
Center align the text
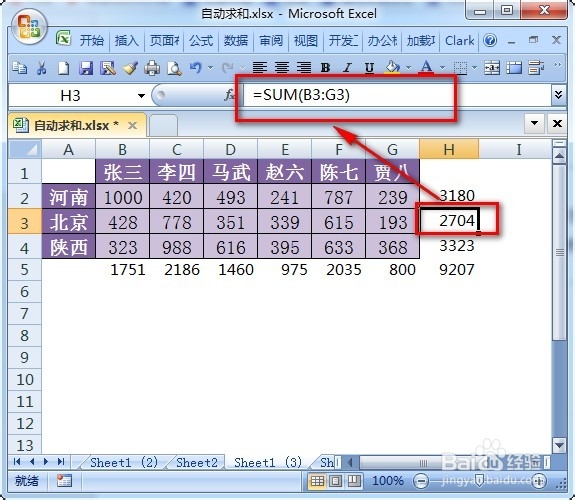pyautogui.click(x=282, y=67)
